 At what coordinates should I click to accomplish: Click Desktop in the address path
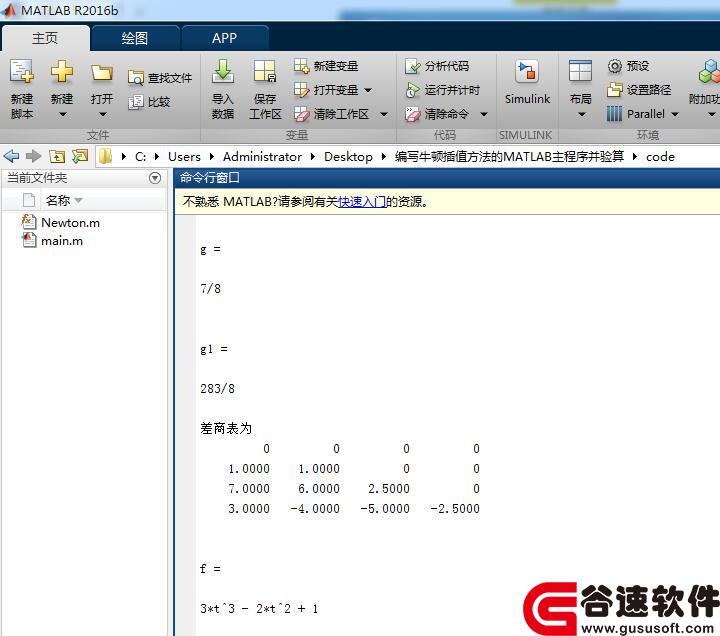click(x=348, y=157)
